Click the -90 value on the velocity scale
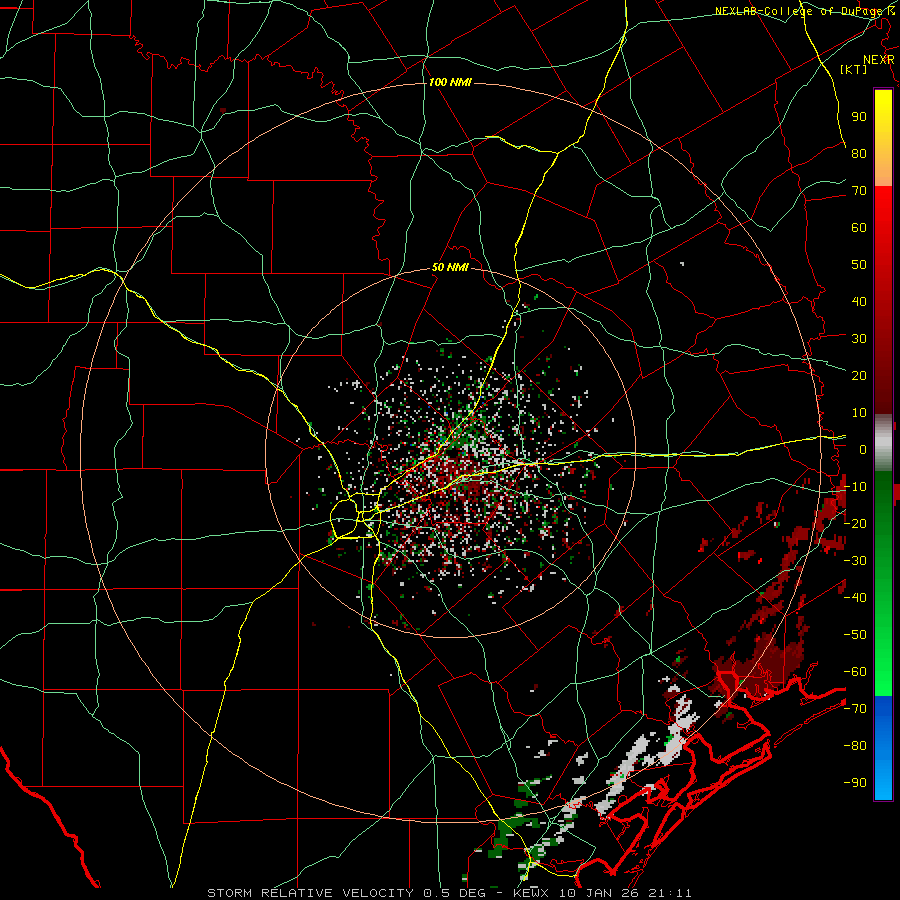900x900 pixels. tap(855, 782)
